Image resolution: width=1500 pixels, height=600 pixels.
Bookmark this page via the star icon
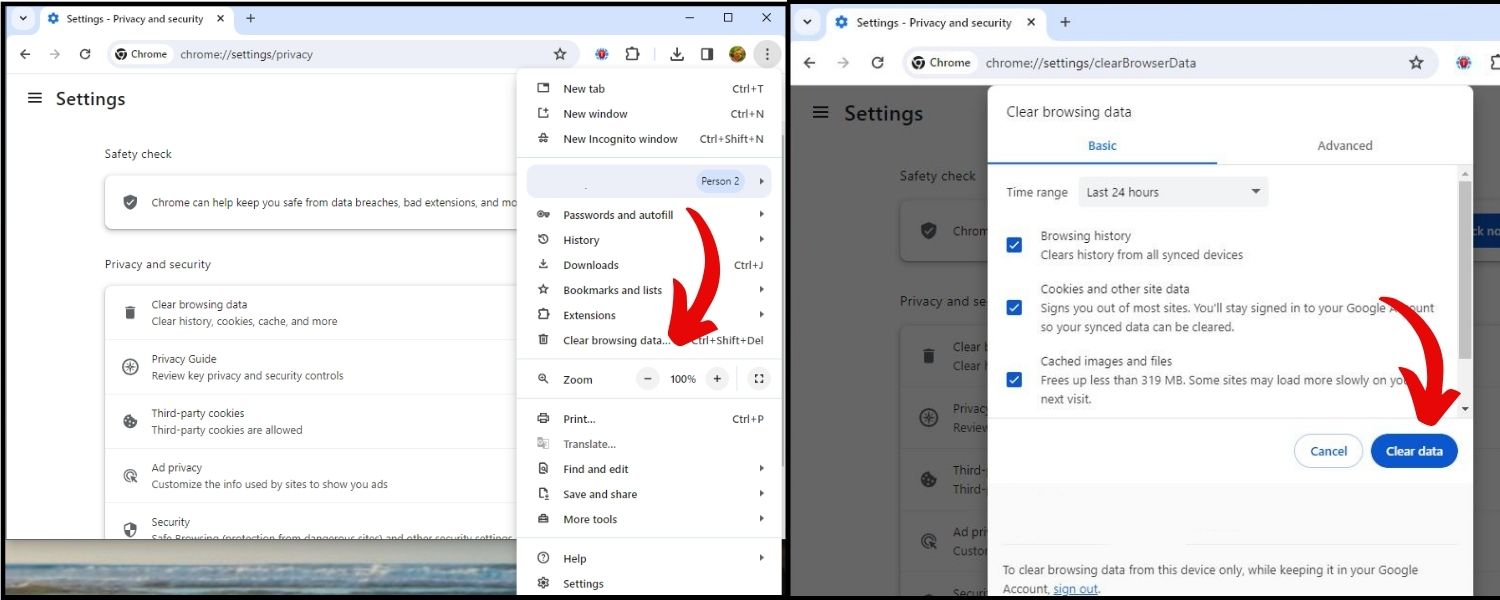point(560,54)
